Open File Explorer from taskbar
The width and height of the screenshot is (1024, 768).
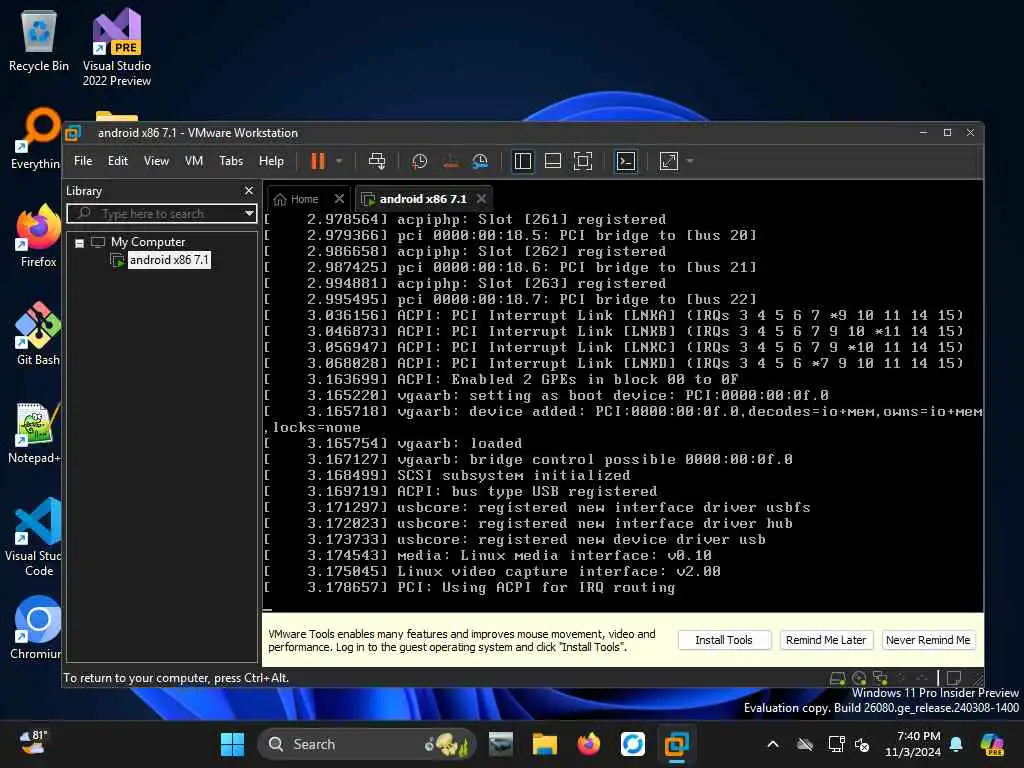pos(544,744)
